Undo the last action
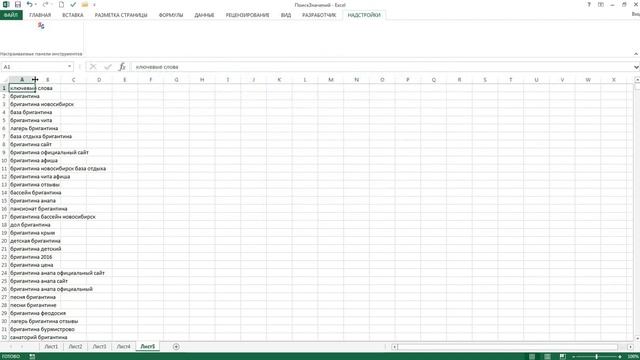This screenshot has height=360, width=640. click(x=29, y=4)
